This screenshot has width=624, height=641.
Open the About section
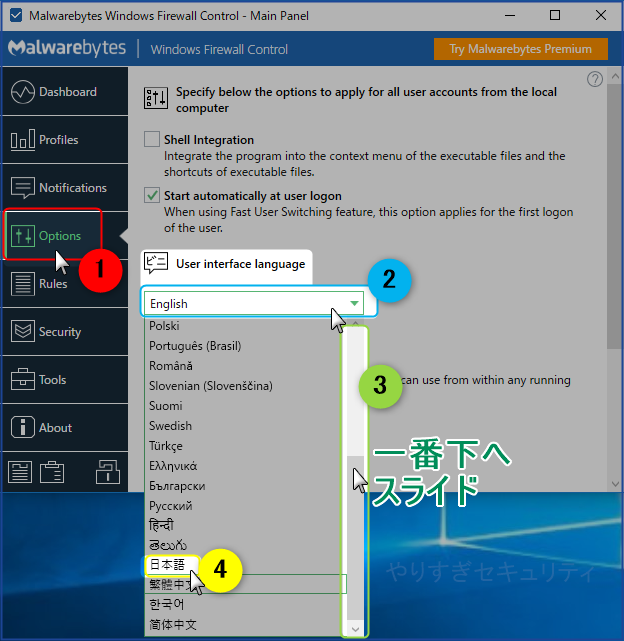(65, 427)
